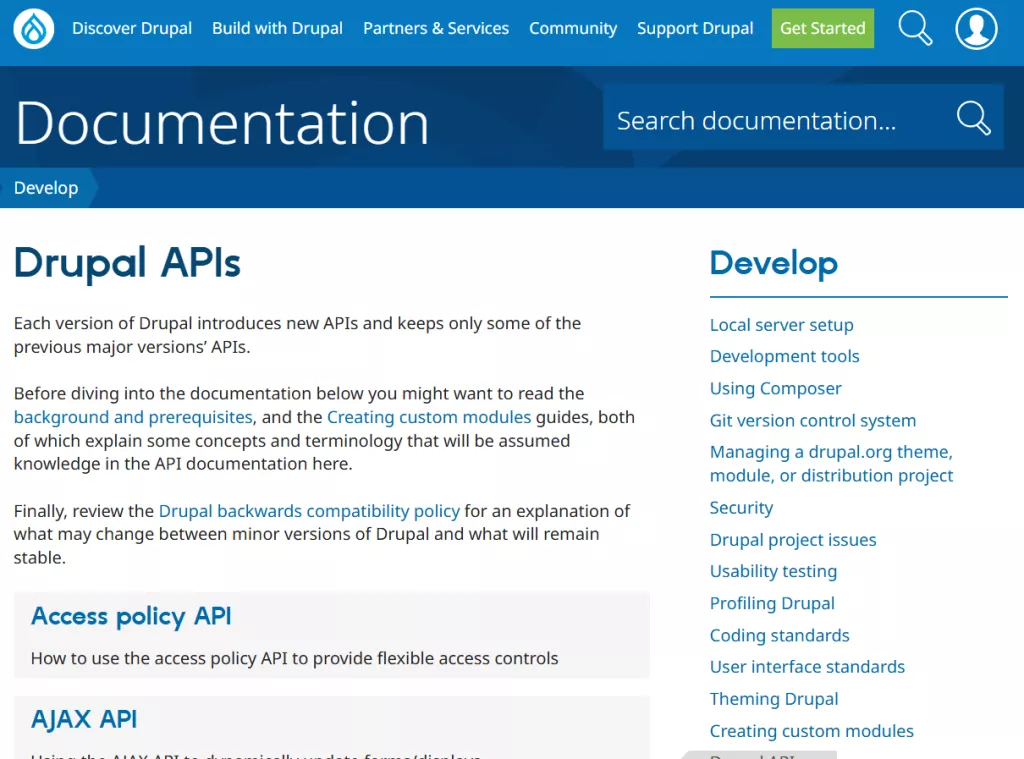Open Access policy API heading

pos(131,616)
